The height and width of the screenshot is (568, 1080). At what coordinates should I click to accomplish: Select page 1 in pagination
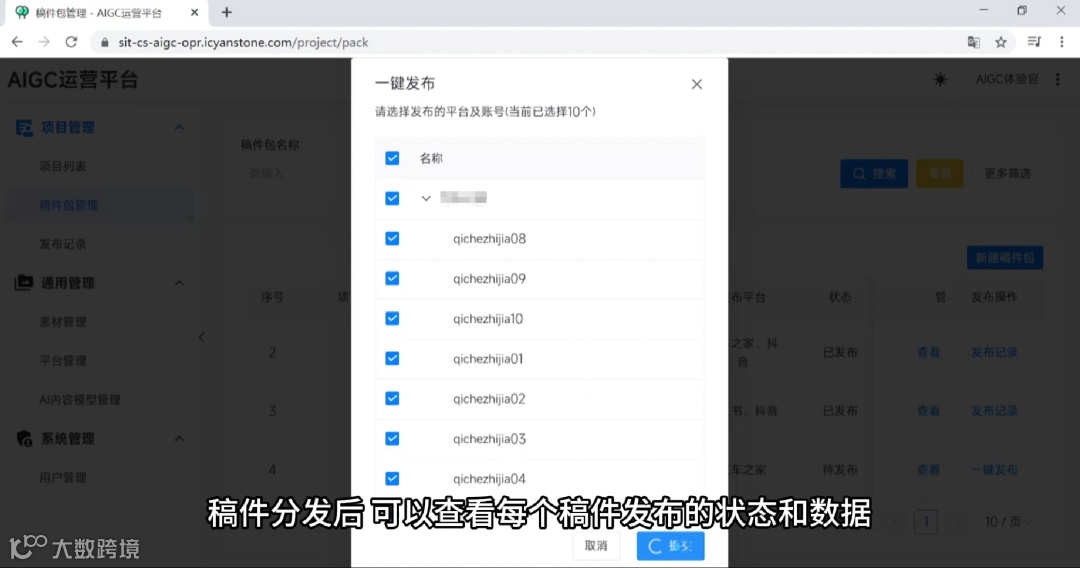pyautogui.click(x=926, y=522)
